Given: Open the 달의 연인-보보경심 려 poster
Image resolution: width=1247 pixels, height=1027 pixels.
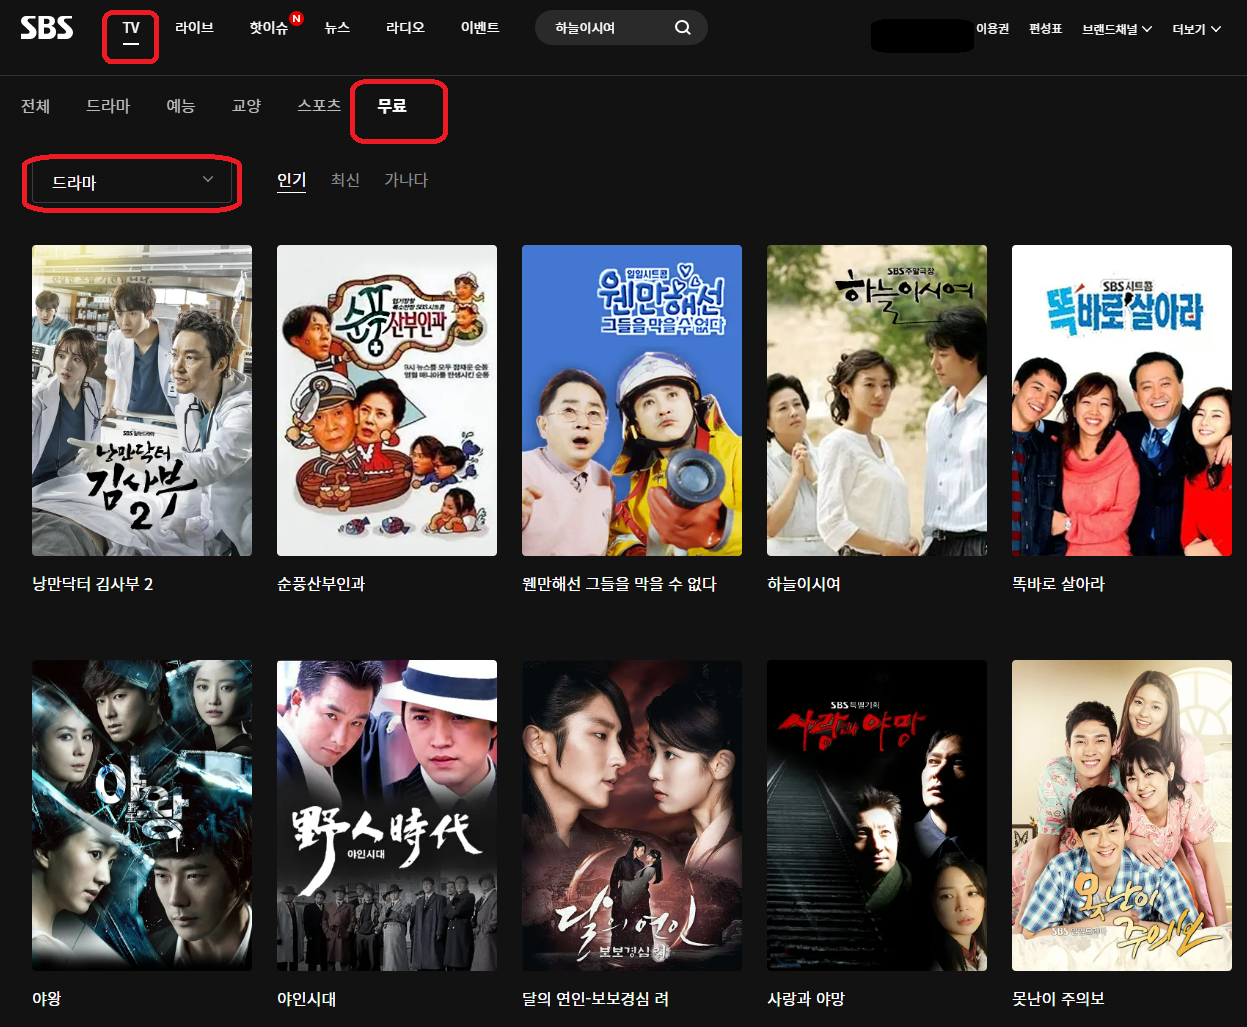Looking at the screenshot, I should click(632, 815).
